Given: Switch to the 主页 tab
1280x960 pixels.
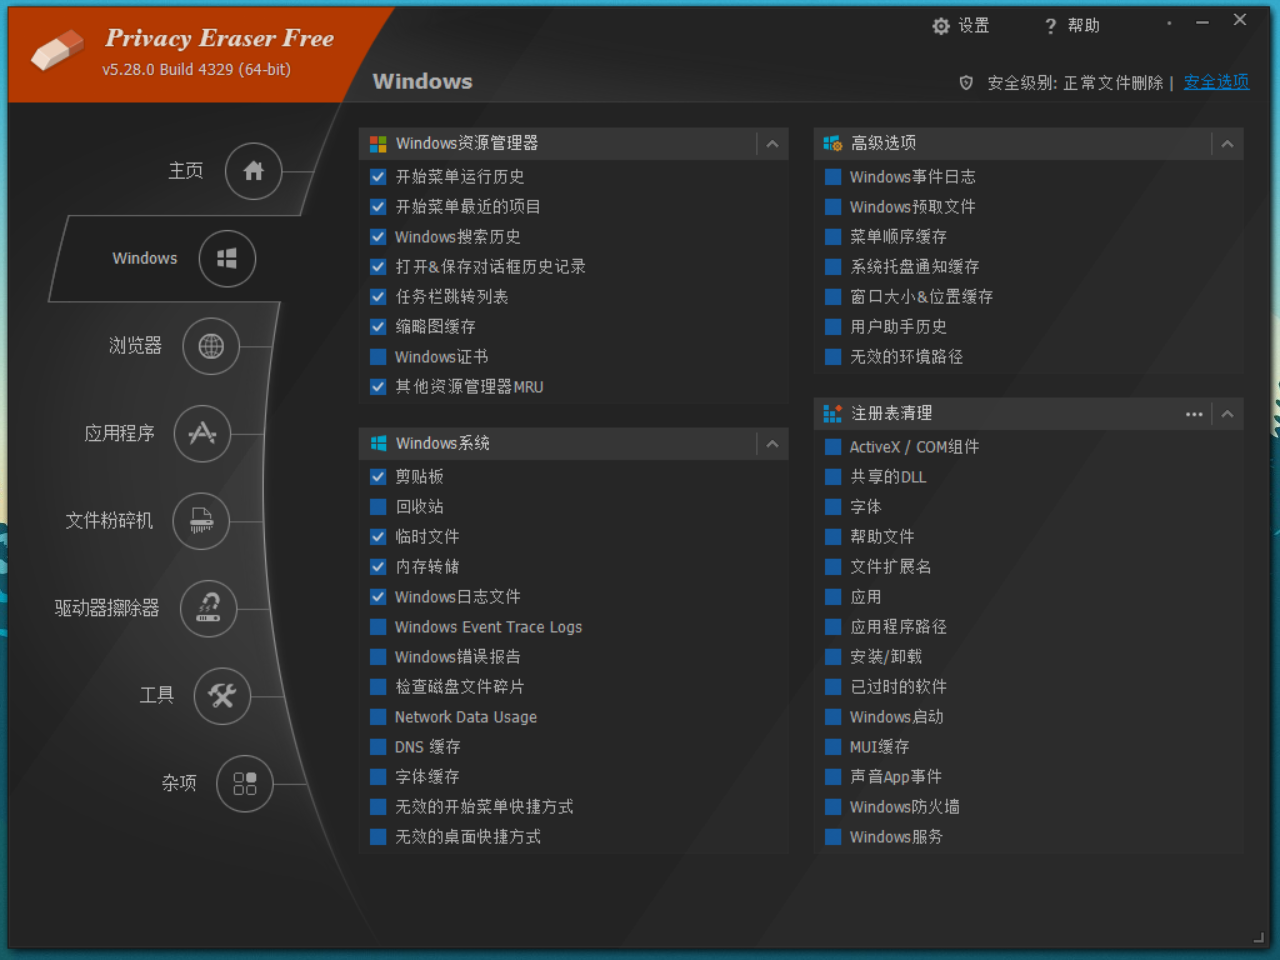Looking at the screenshot, I should coord(186,171).
